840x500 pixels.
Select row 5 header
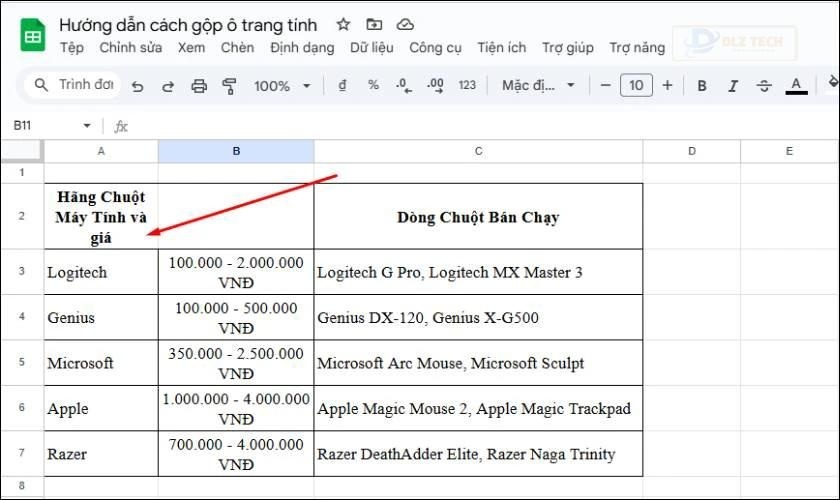21,362
